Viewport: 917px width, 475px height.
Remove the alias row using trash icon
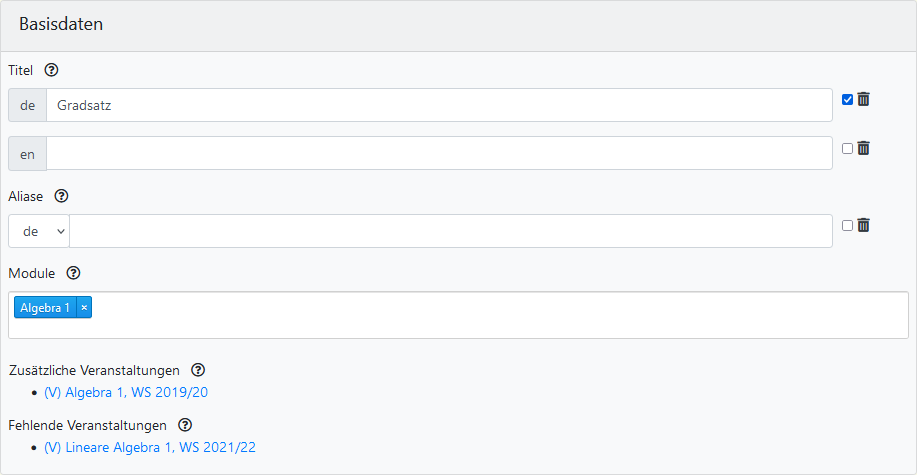[864, 225]
